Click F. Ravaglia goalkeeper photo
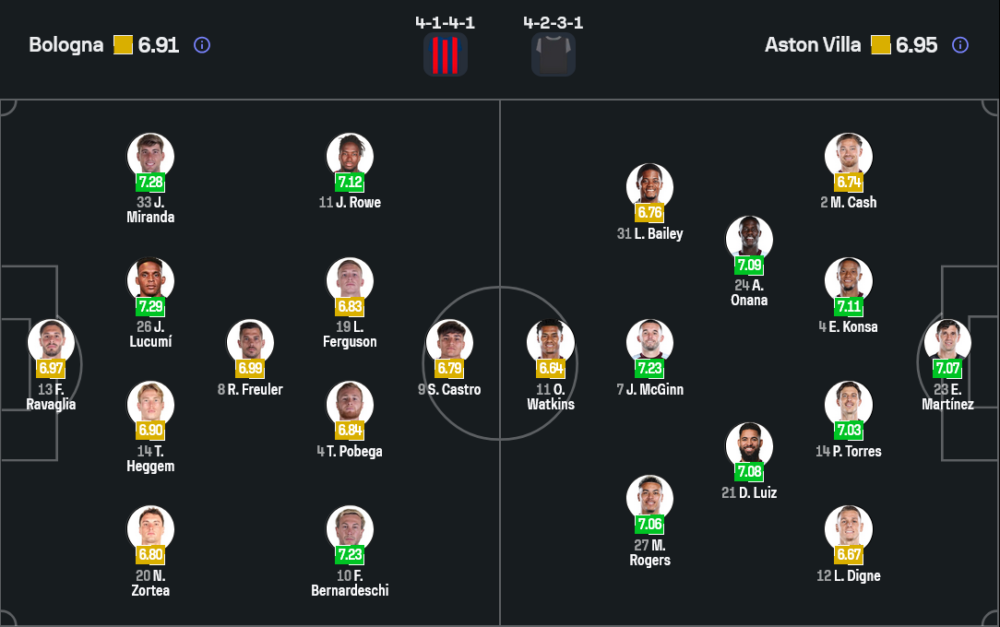This screenshot has width=1000, height=627. 51,342
